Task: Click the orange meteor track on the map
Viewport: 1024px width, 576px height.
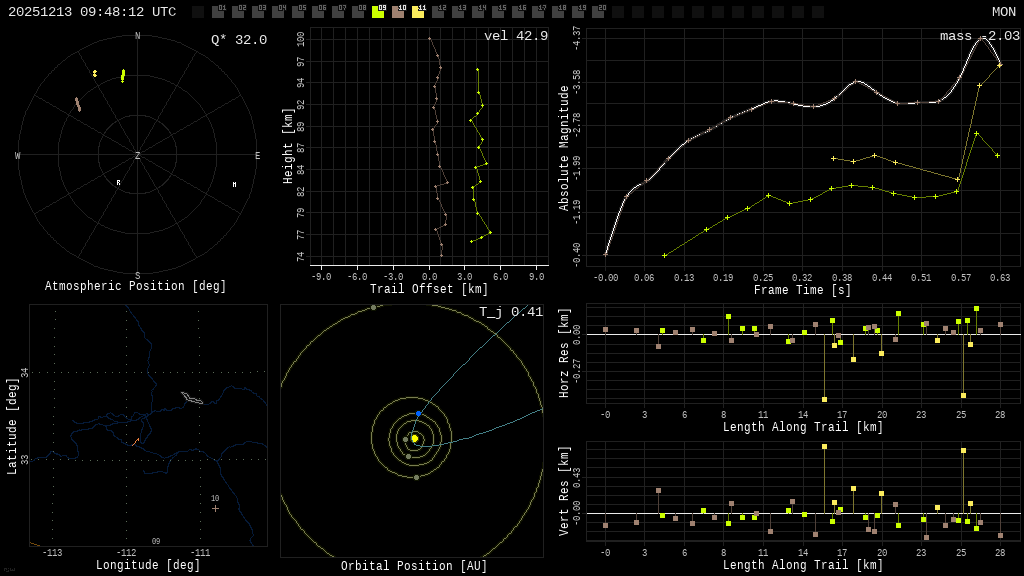Action: 136,440
